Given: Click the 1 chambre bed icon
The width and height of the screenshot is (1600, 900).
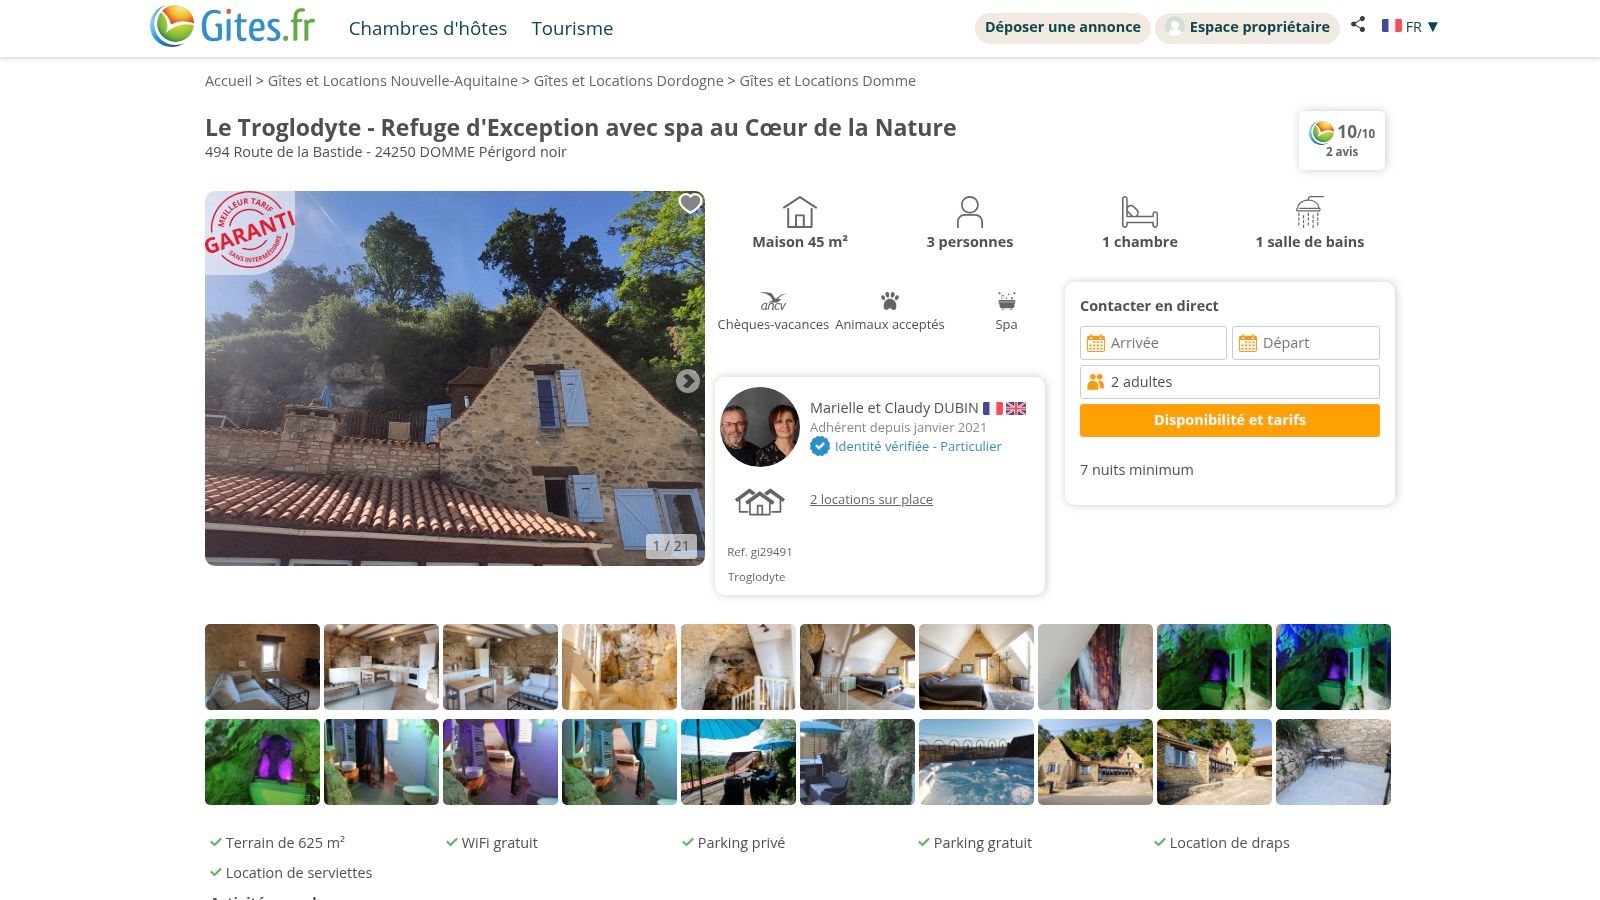Looking at the screenshot, I should [x=1140, y=212].
